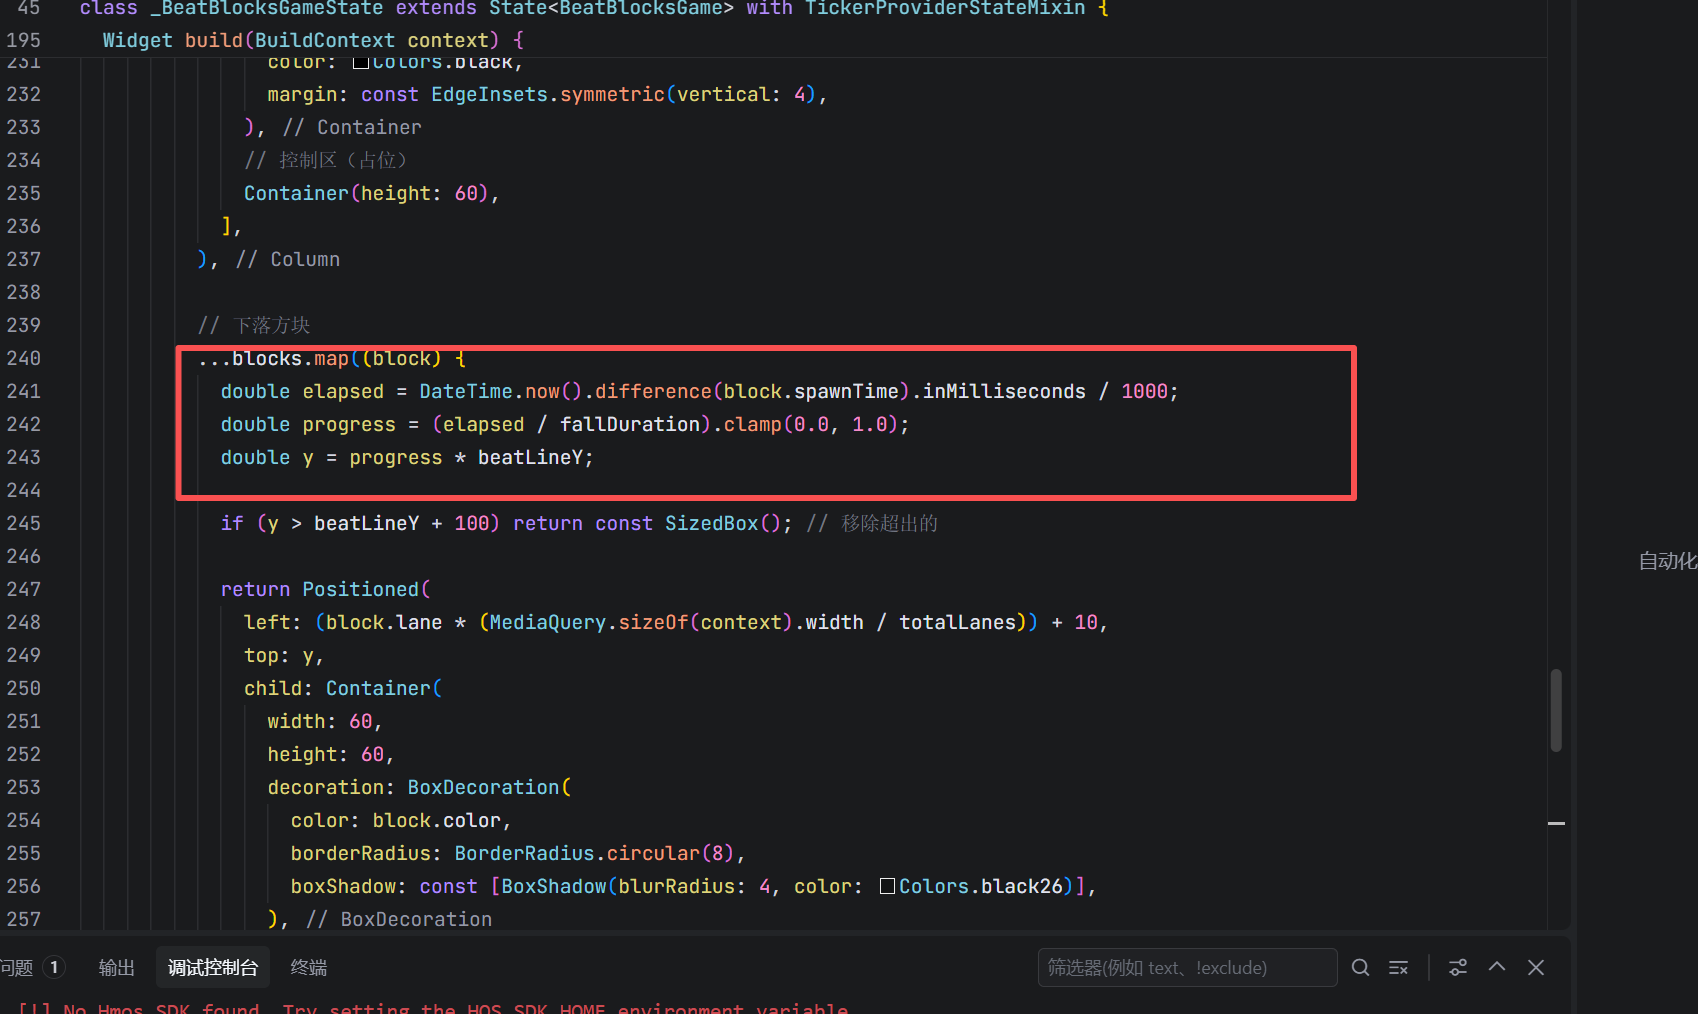The width and height of the screenshot is (1698, 1014).
Task: Click sticky header class _BeatBlocksGameState line
Action: coord(594,8)
